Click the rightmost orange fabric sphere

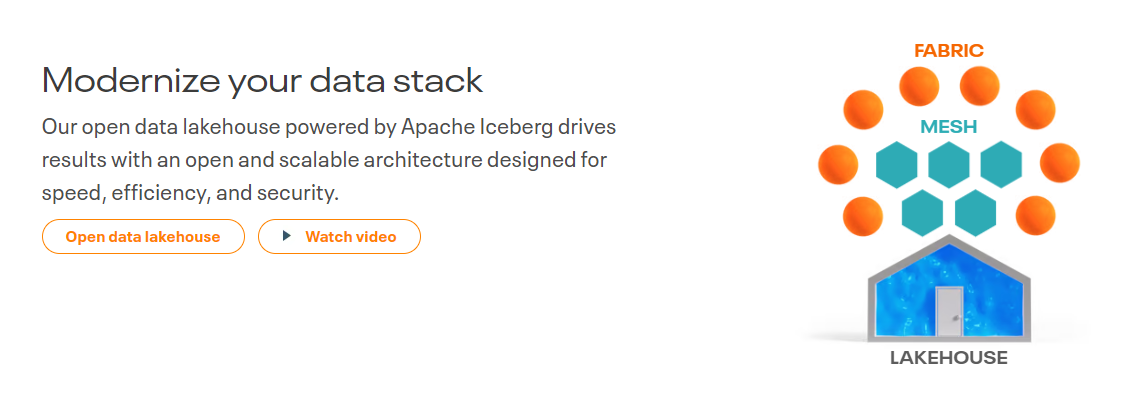click(1060, 163)
